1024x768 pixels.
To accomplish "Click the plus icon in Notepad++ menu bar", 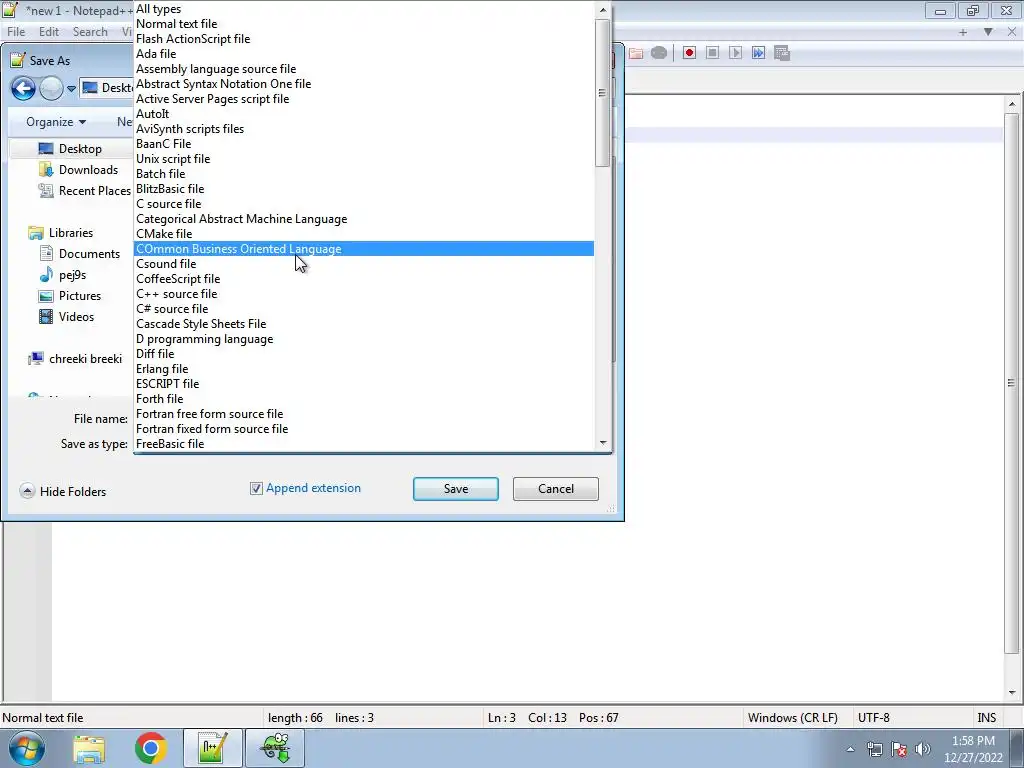I will click(963, 32).
